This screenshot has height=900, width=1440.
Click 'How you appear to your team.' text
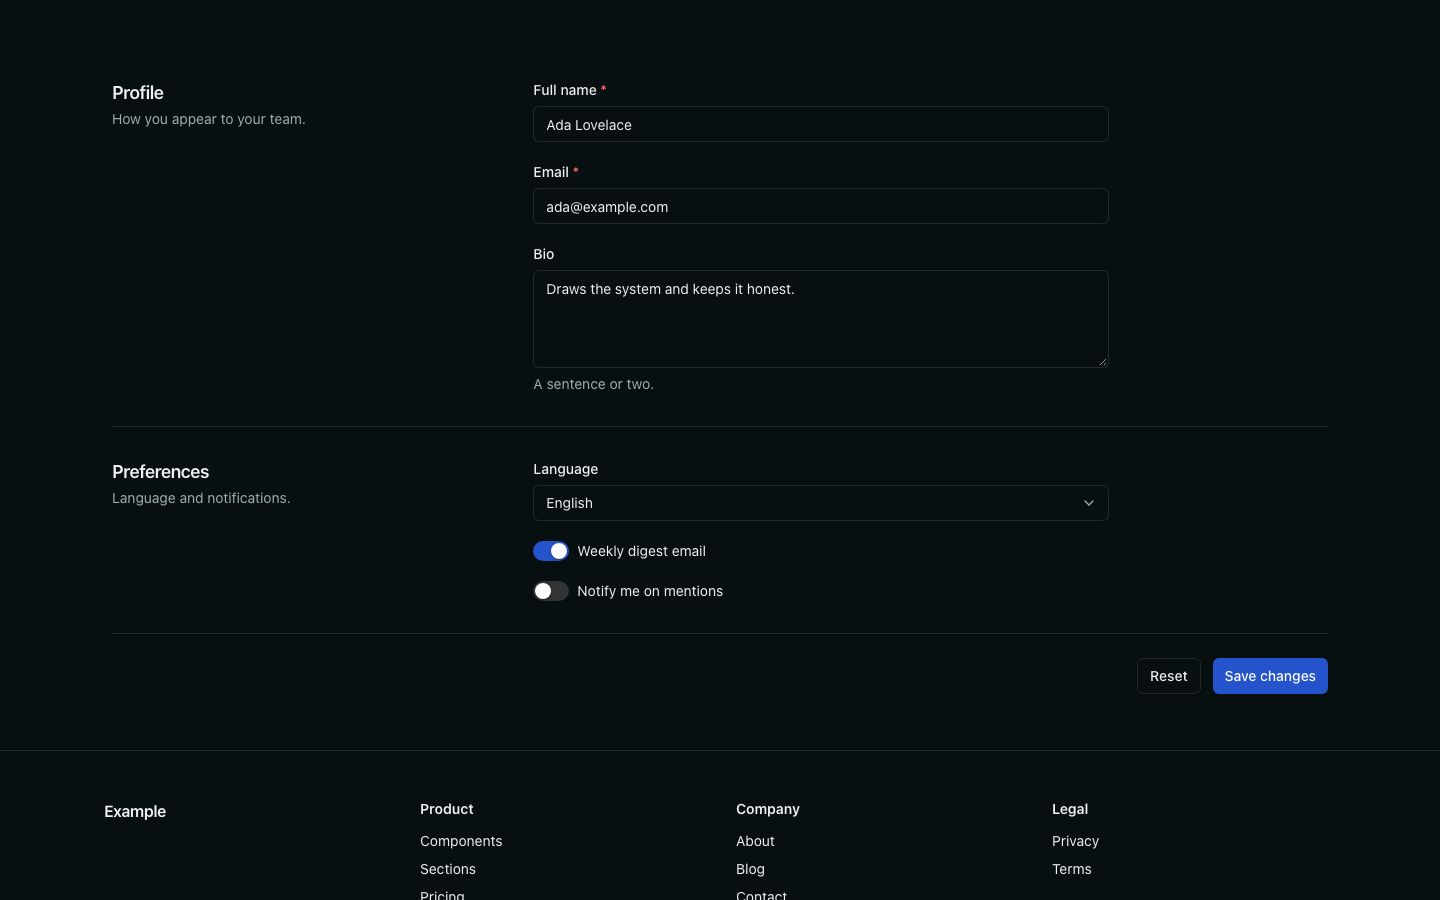tap(209, 119)
